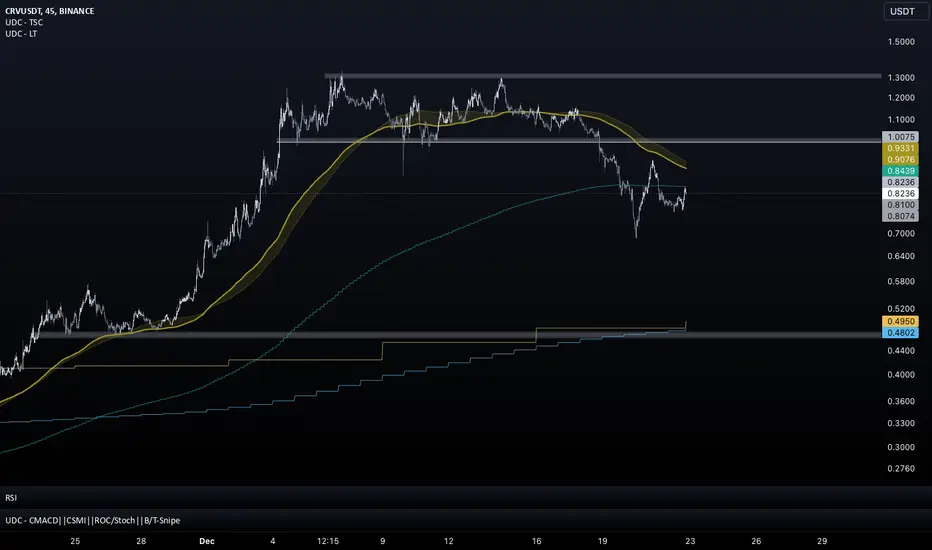932x550 pixels.
Task: Select the UDC - LT indicator label
Action: point(21,34)
